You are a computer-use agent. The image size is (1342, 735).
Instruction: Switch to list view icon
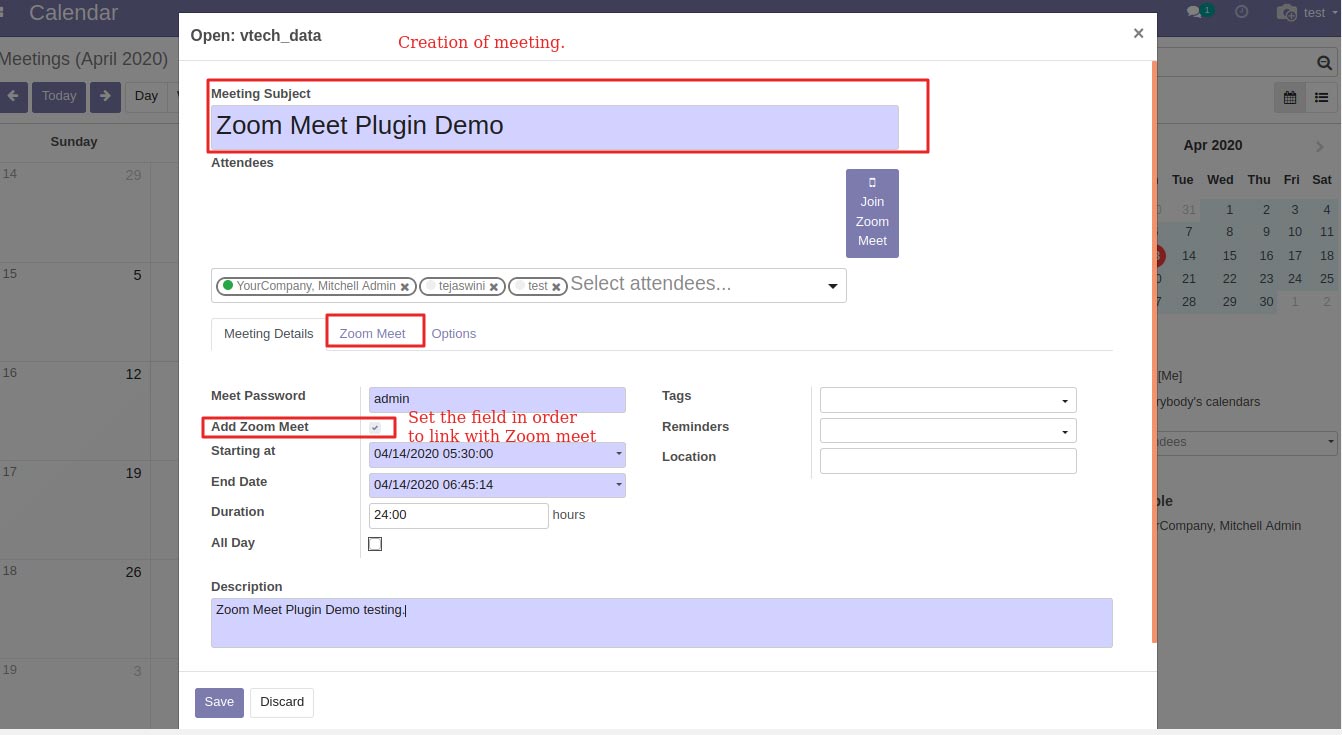pyautogui.click(x=1321, y=97)
